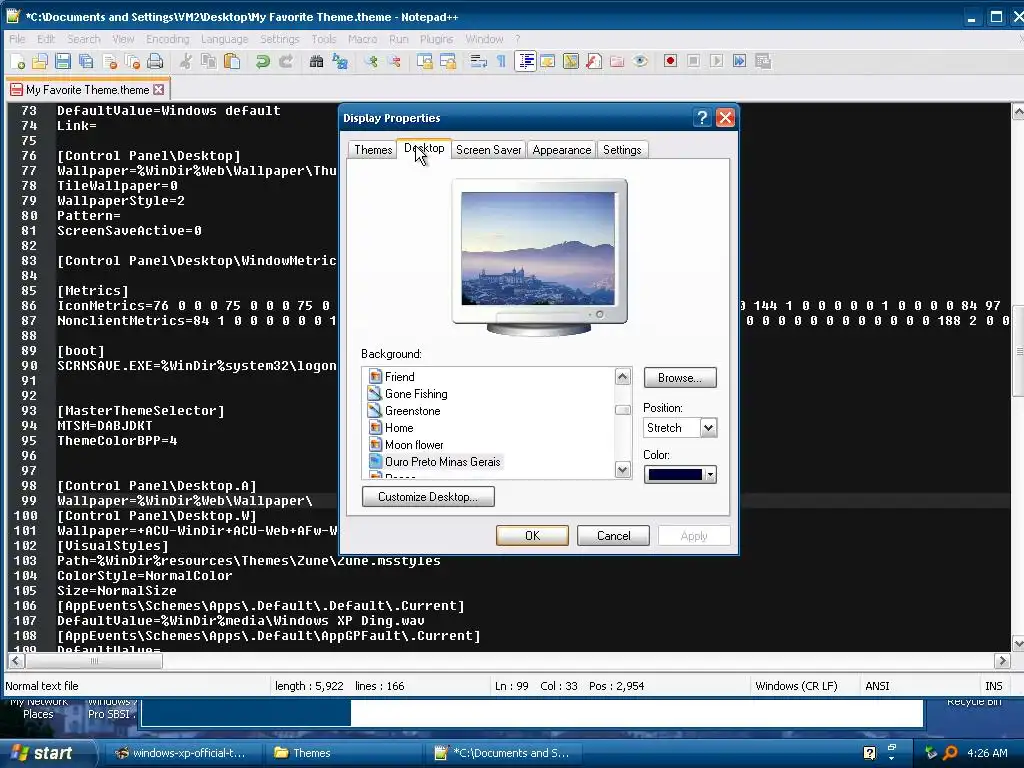Viewport: 1024px width, 768px height.
Task: Switch to the Themes tab
Action: pos(373,150)
